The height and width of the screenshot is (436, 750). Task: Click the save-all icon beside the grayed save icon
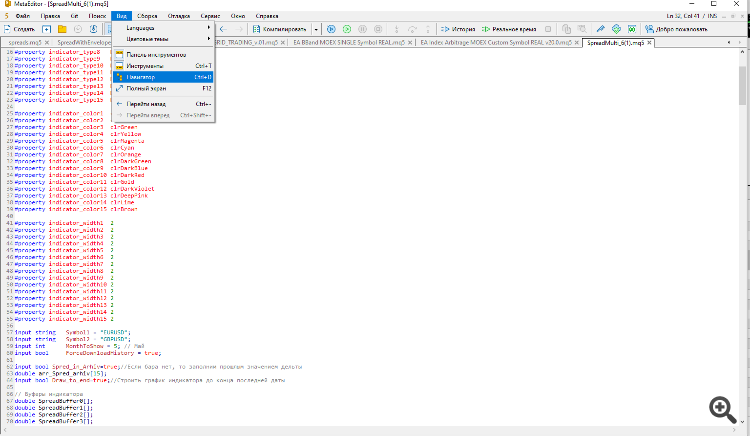94,29
